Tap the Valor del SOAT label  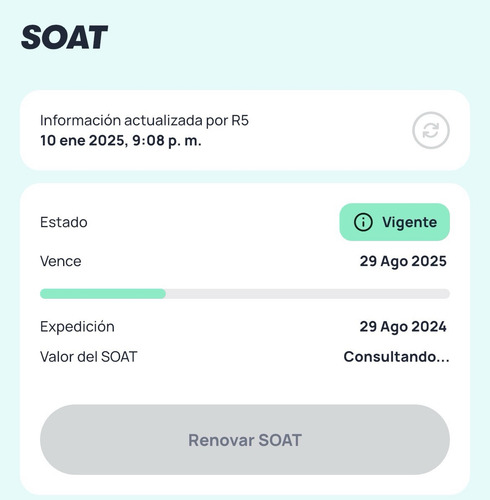(88, 357)
